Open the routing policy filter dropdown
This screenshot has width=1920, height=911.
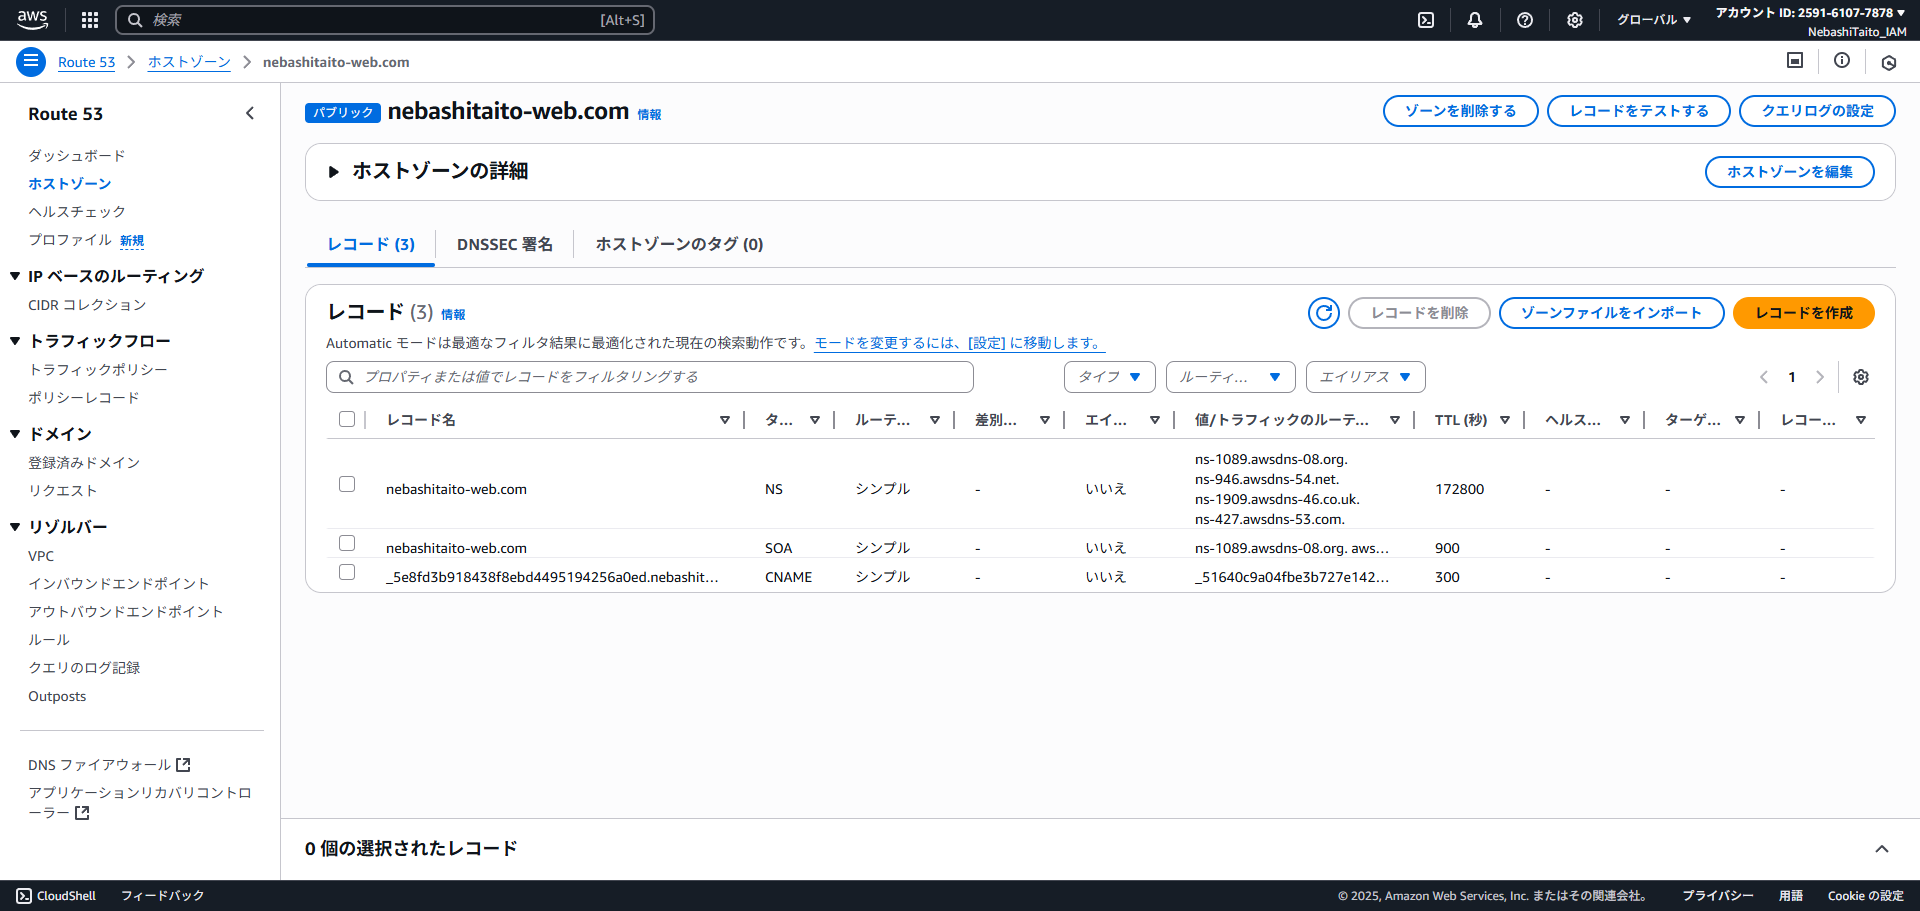tap(1231, 377)
